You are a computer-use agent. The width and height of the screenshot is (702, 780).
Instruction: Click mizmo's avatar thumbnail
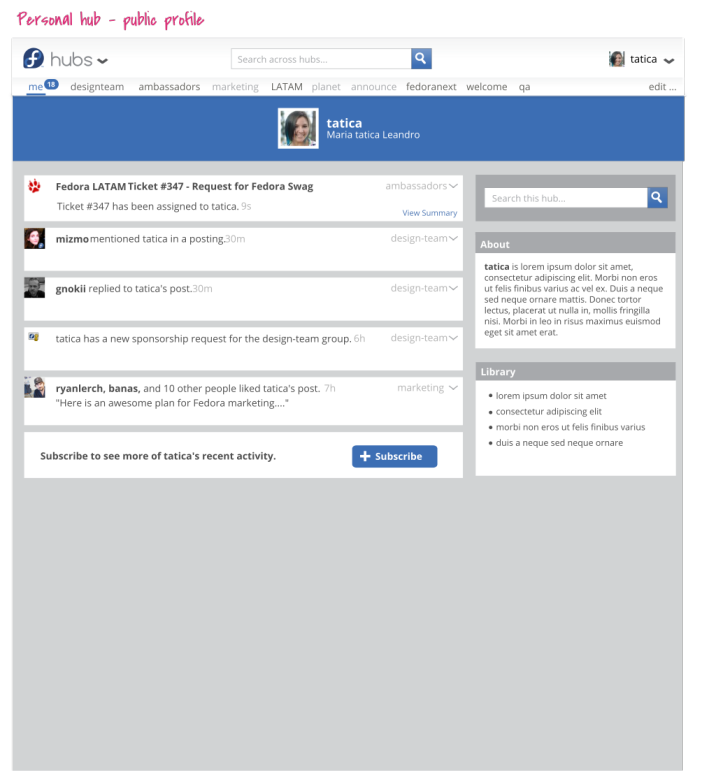tap(34, 239)
